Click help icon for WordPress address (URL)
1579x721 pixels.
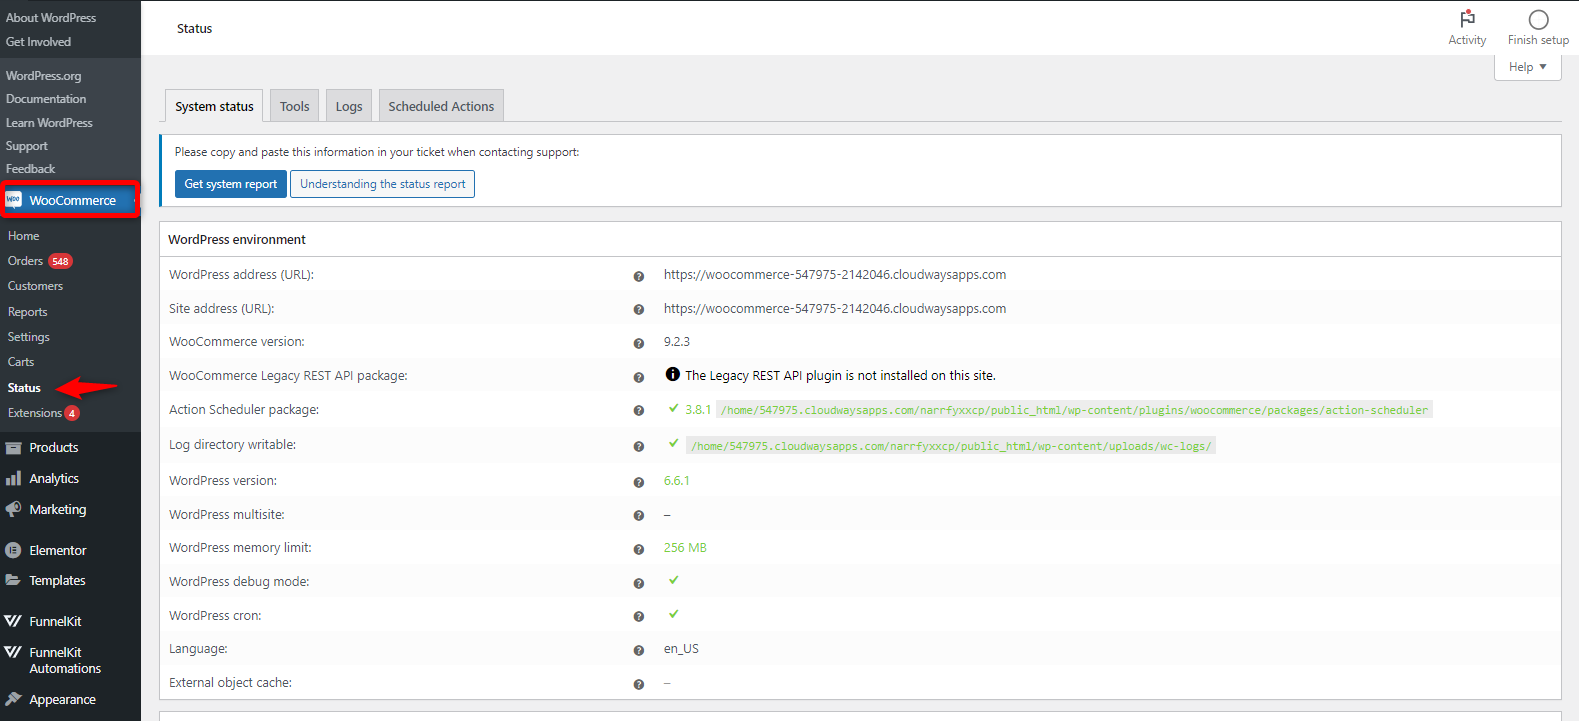tap(639, 276)
